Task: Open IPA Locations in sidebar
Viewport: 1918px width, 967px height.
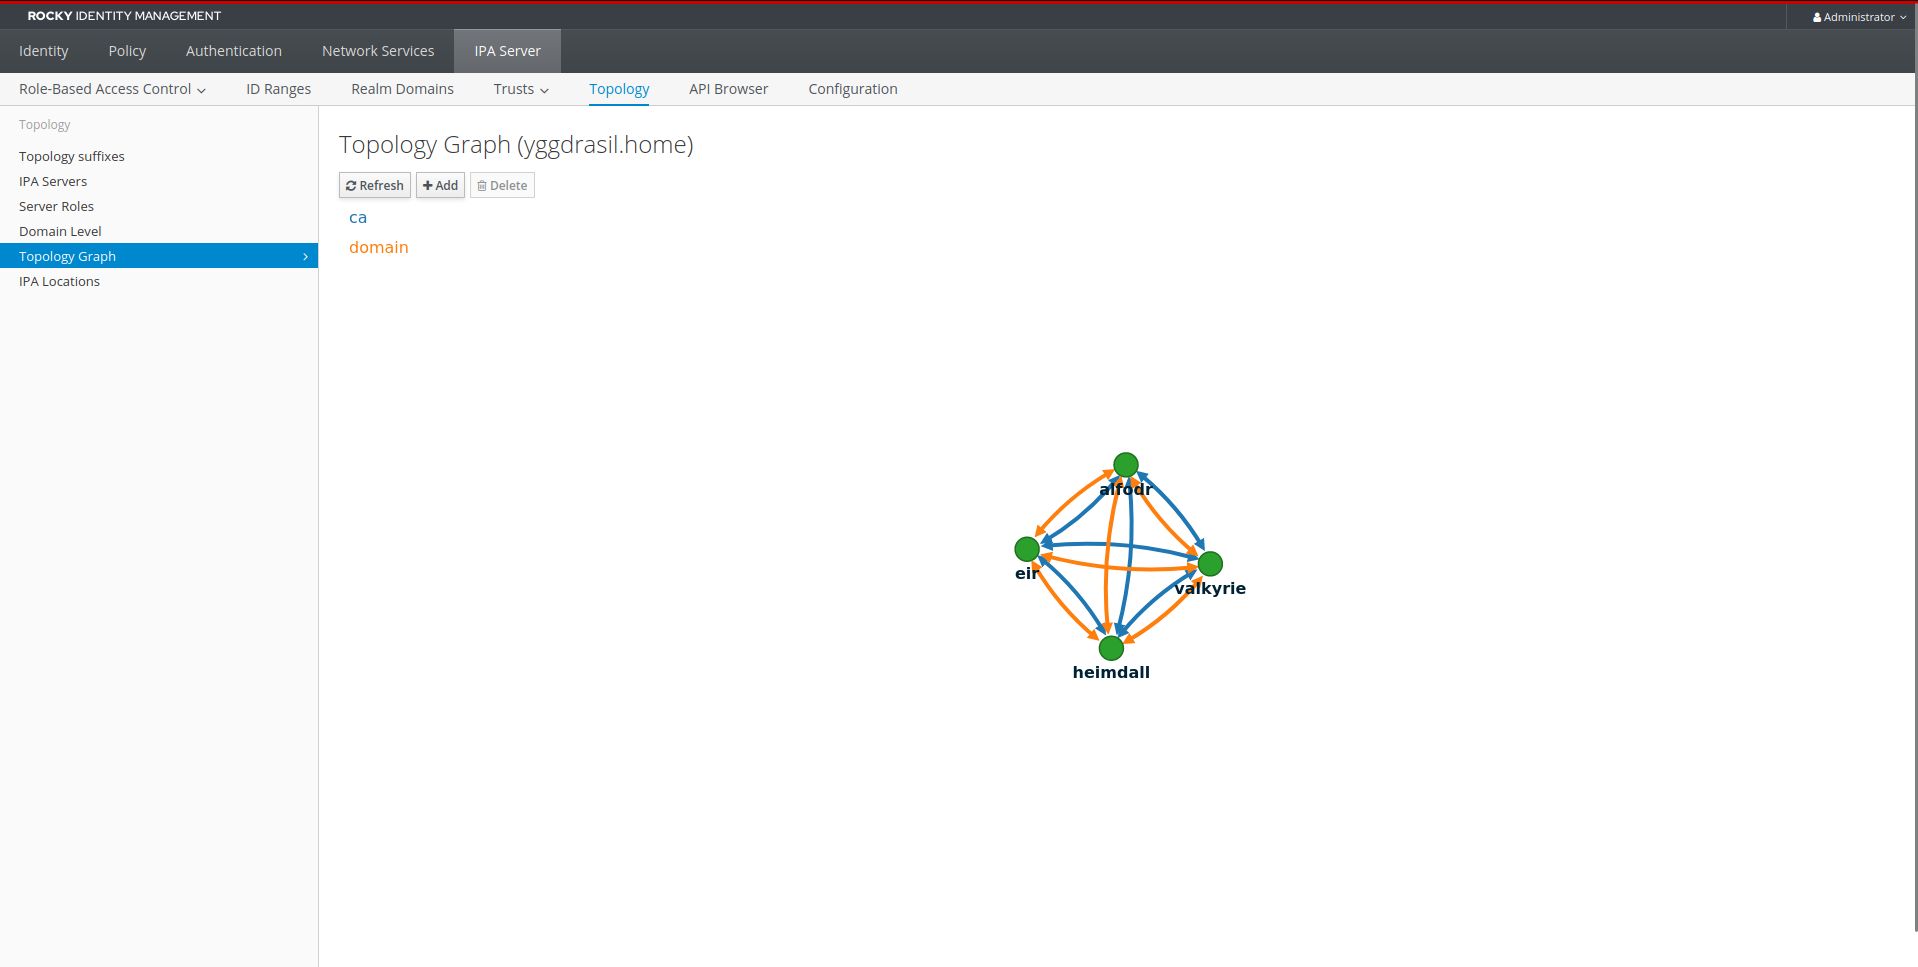Action: click(x=59, y=281)
